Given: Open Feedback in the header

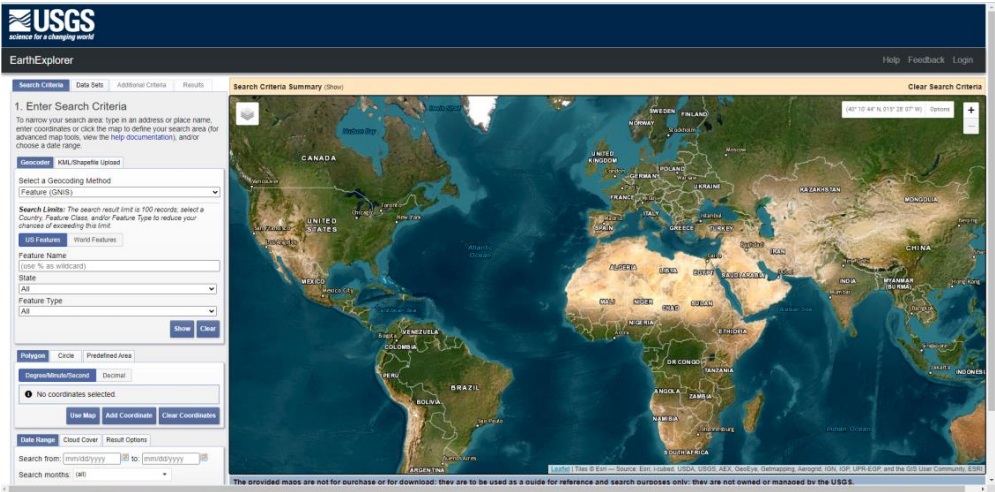Looking at the screenshot, I should coord(926,60).
